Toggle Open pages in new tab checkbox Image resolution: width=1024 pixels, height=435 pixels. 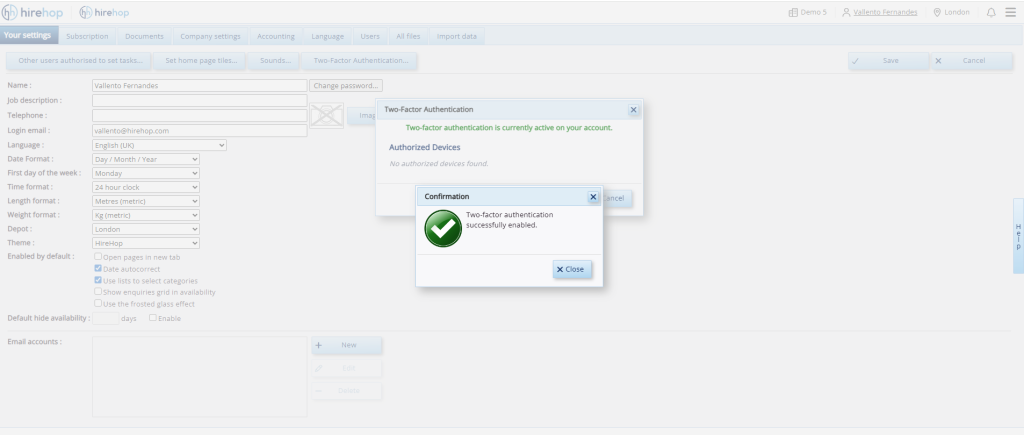tap(98, 257)
